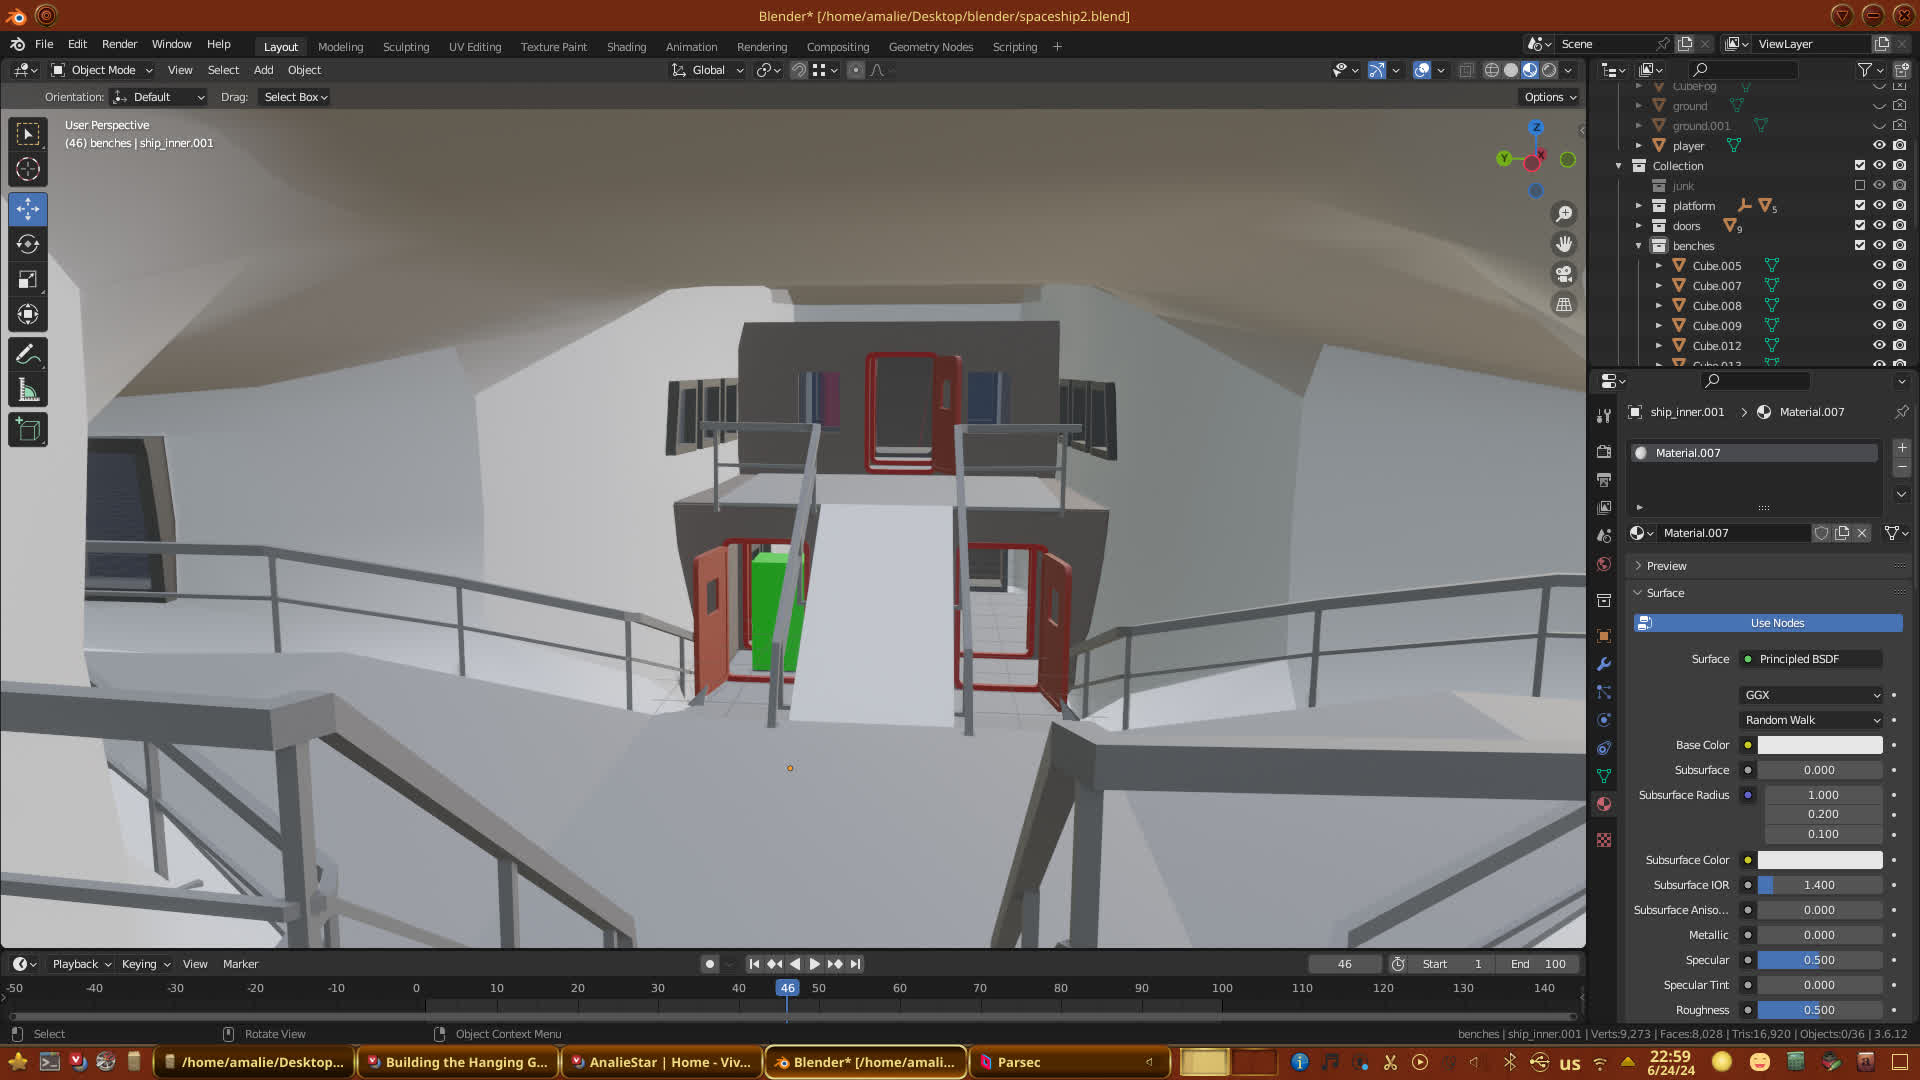
Task: Open the Modifier properties wrench tab
Action: coord(1604,664)
